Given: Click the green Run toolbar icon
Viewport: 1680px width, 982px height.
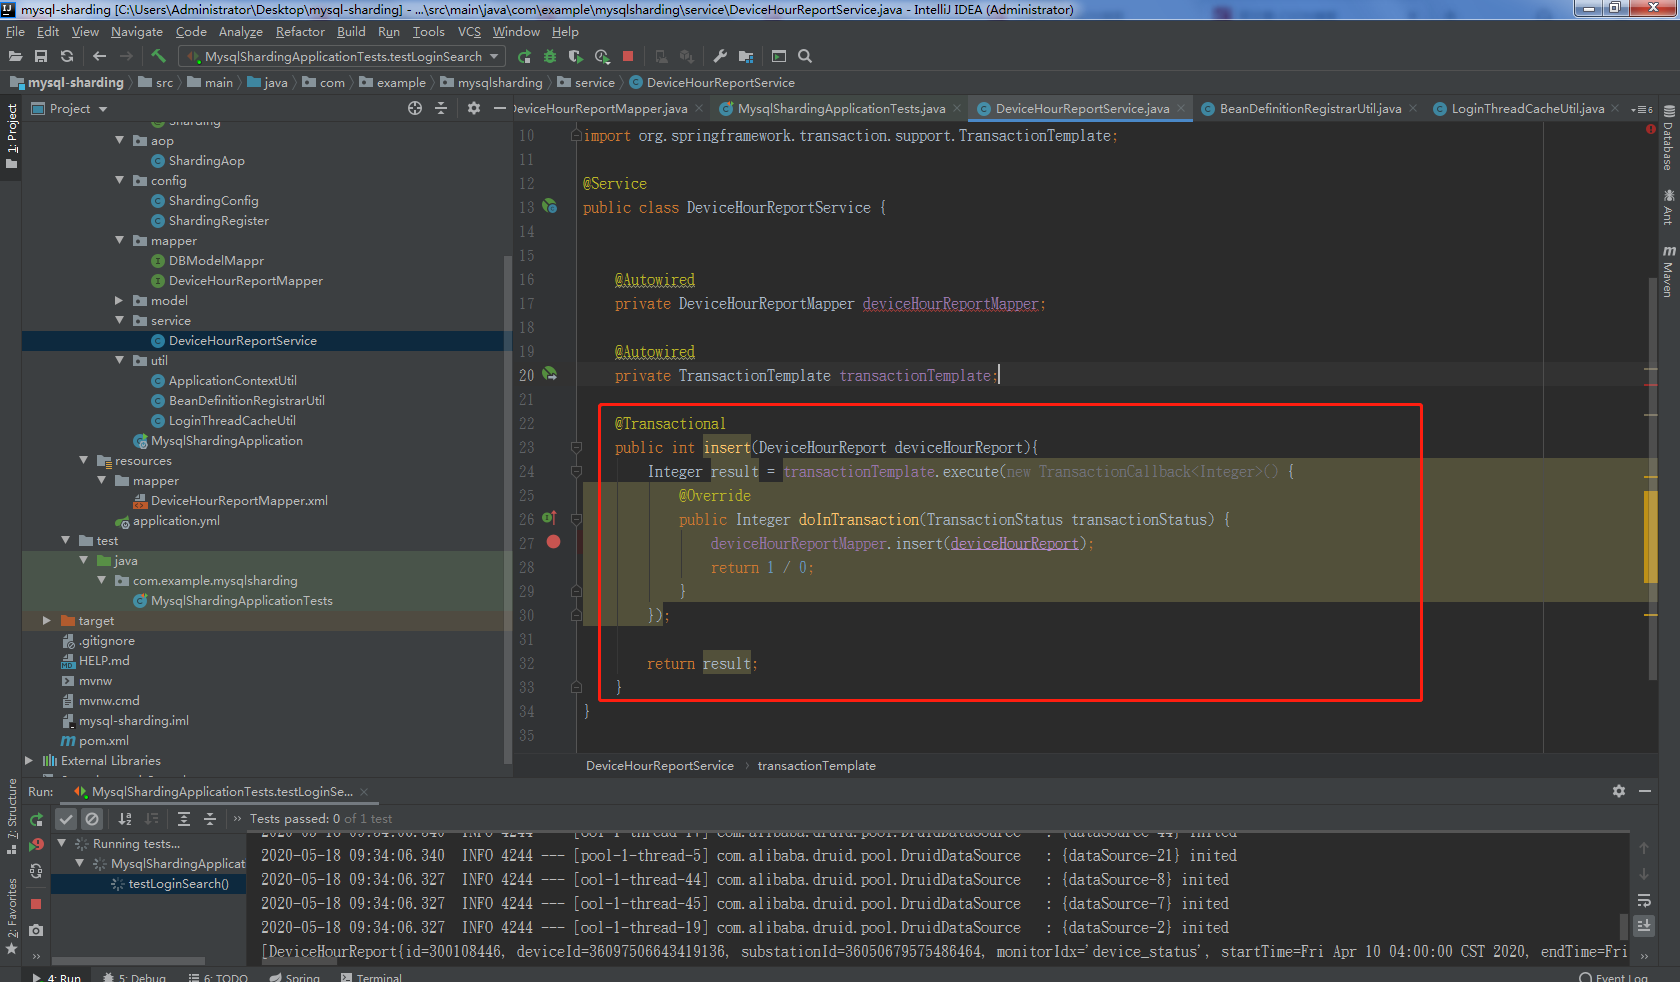Looking at the screenshot, I should (x=524, y=57).
